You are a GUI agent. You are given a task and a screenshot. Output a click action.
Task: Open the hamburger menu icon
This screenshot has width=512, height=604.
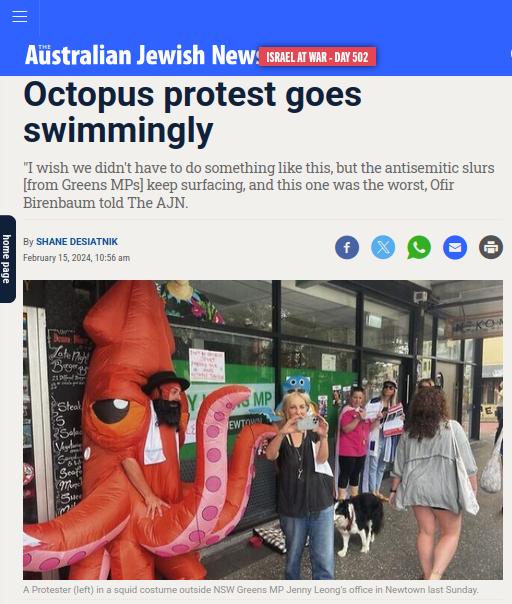19,16
